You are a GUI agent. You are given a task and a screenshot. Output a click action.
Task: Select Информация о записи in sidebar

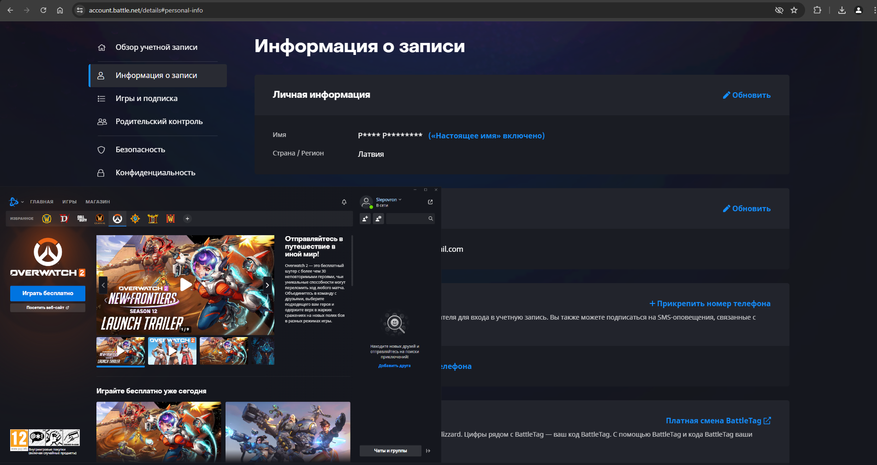(157, 76)
